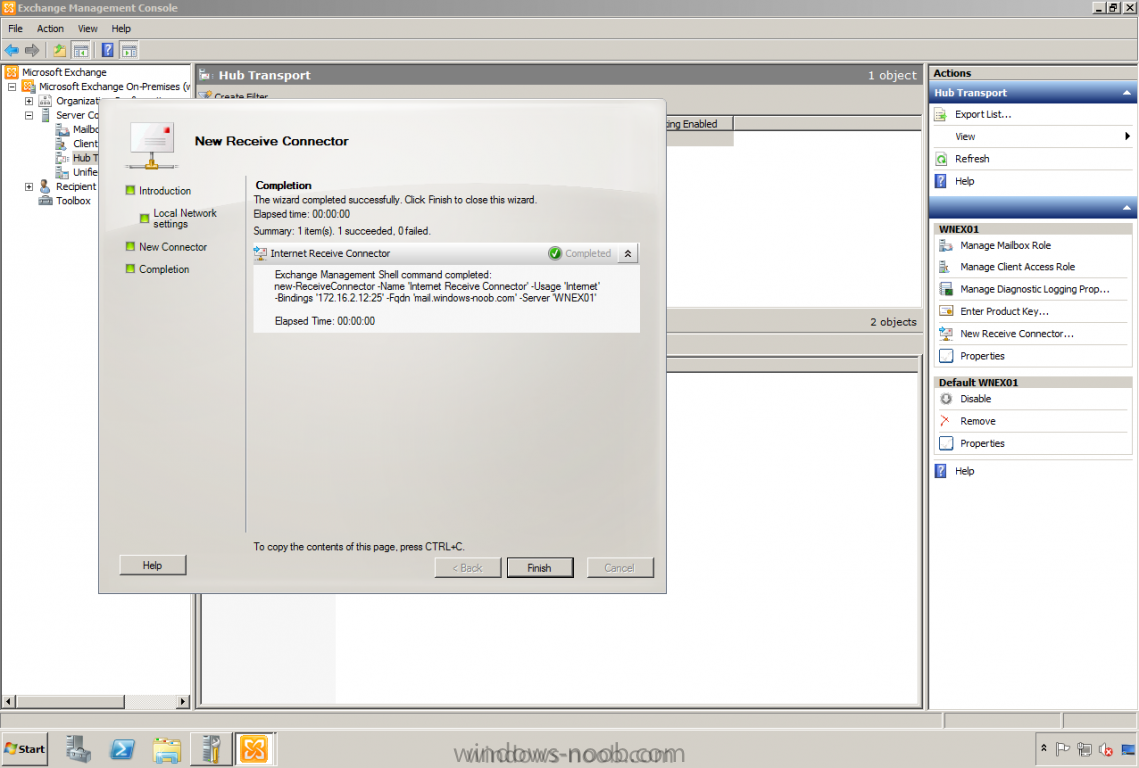
Task: Click the blue Help toolbar icon
Action: 108,50
